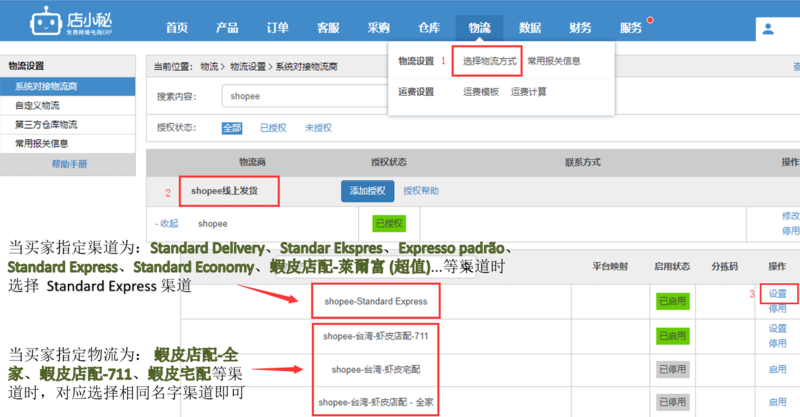This screenshot has height=417, width=800.
Task: Filter authorization status by 全部
Action: coord(232,128)
